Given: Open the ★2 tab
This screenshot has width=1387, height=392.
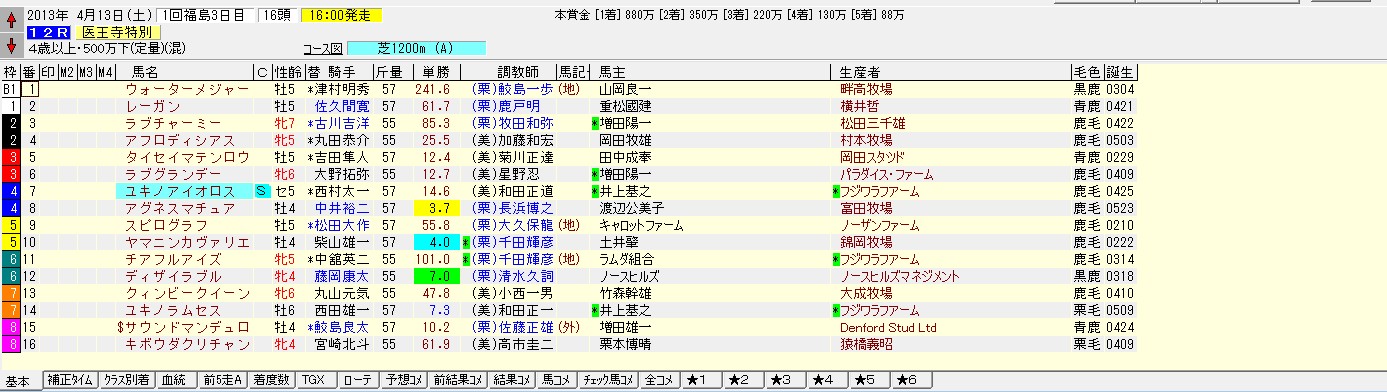Looking at the screenshot, I should (743, 381).
